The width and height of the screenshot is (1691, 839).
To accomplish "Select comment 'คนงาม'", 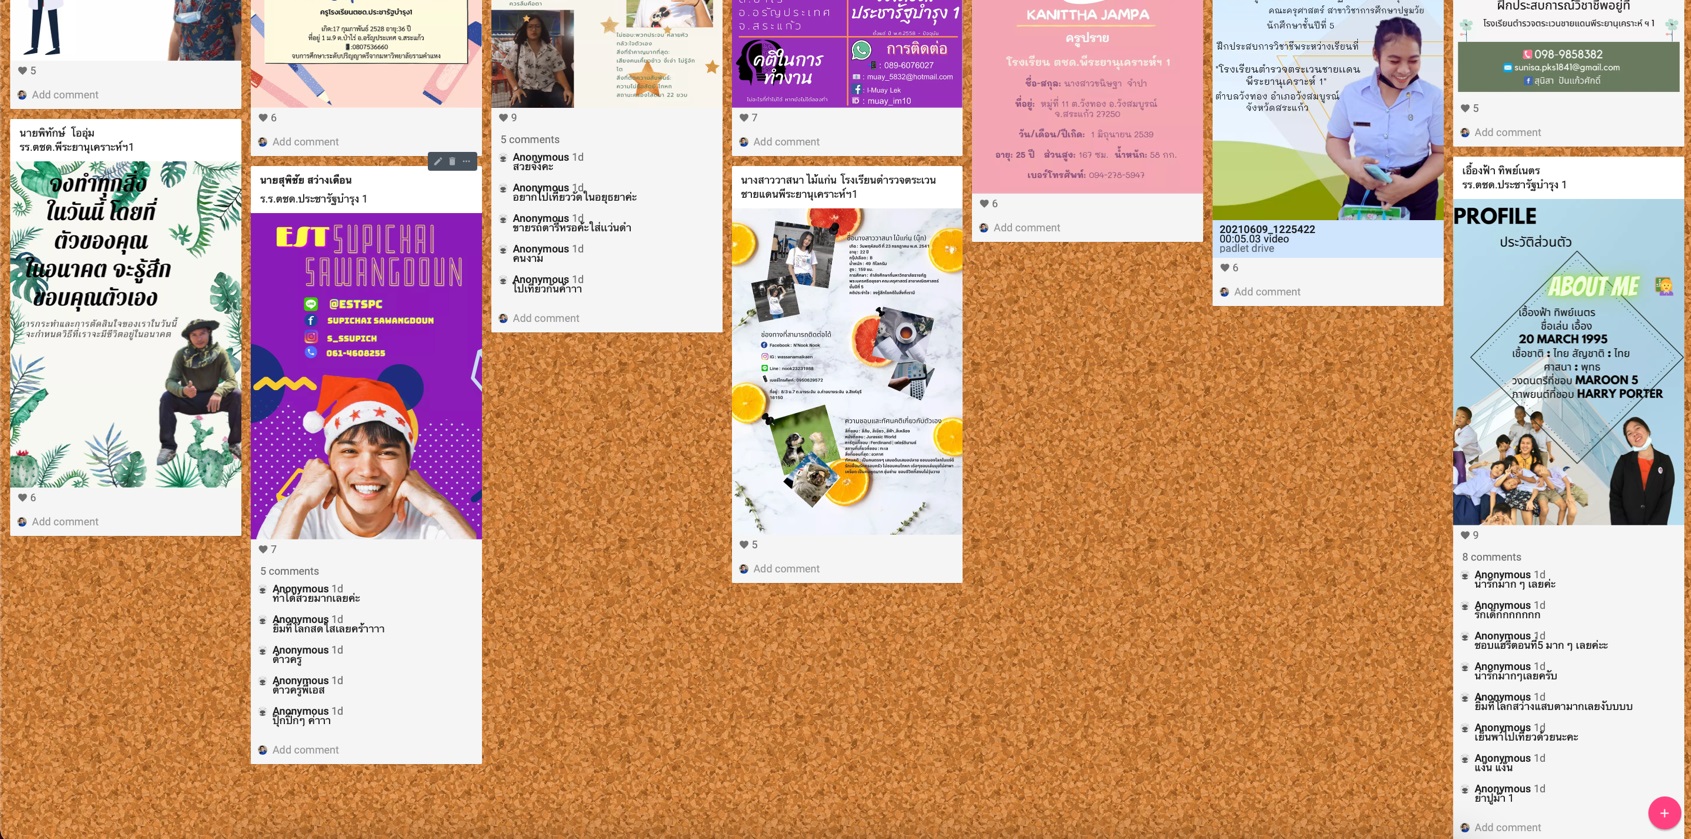I will pyautogui.click(x=528, y=259).
